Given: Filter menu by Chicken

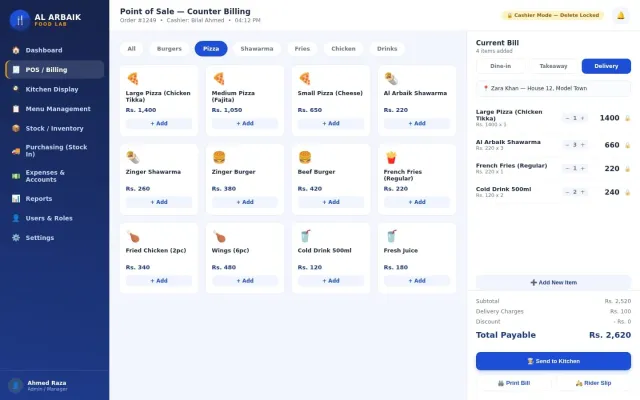Looking at the screenshot, I should click(x=343, y=49).
